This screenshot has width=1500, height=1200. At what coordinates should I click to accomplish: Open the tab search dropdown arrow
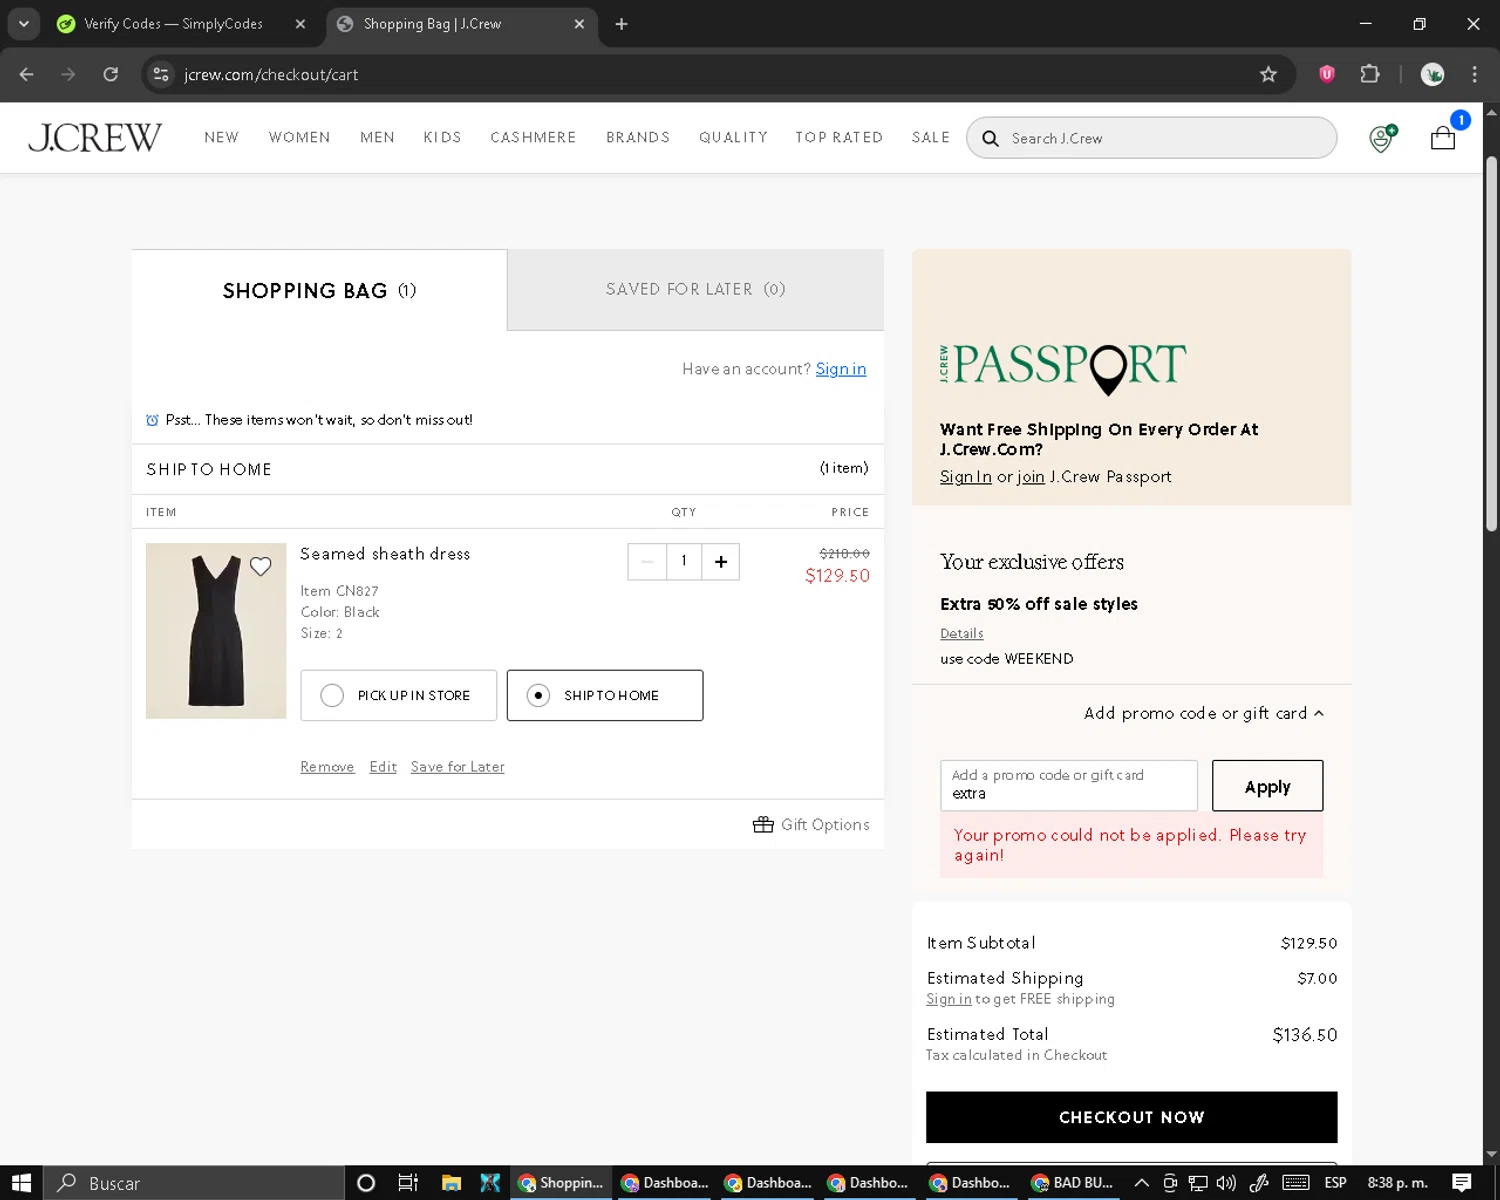23,24
